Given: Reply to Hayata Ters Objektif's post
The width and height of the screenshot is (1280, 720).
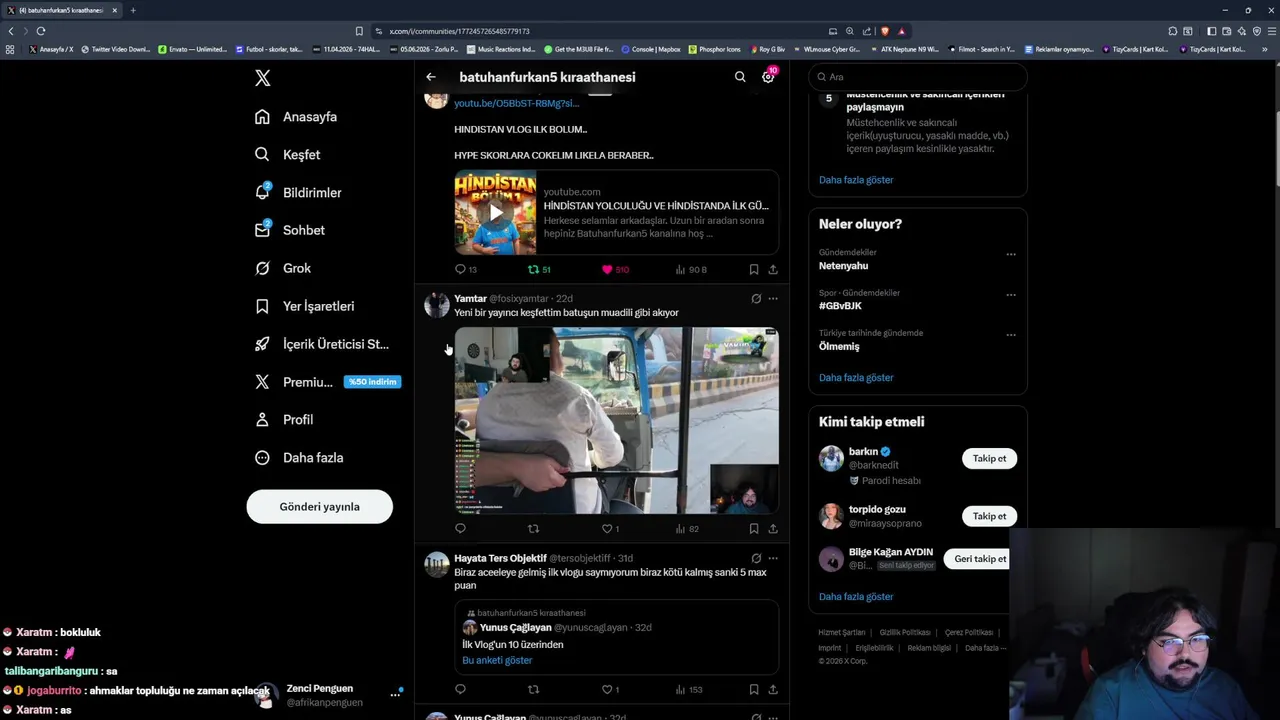Looking at the screenshot, I should click(x=460, y=689).
